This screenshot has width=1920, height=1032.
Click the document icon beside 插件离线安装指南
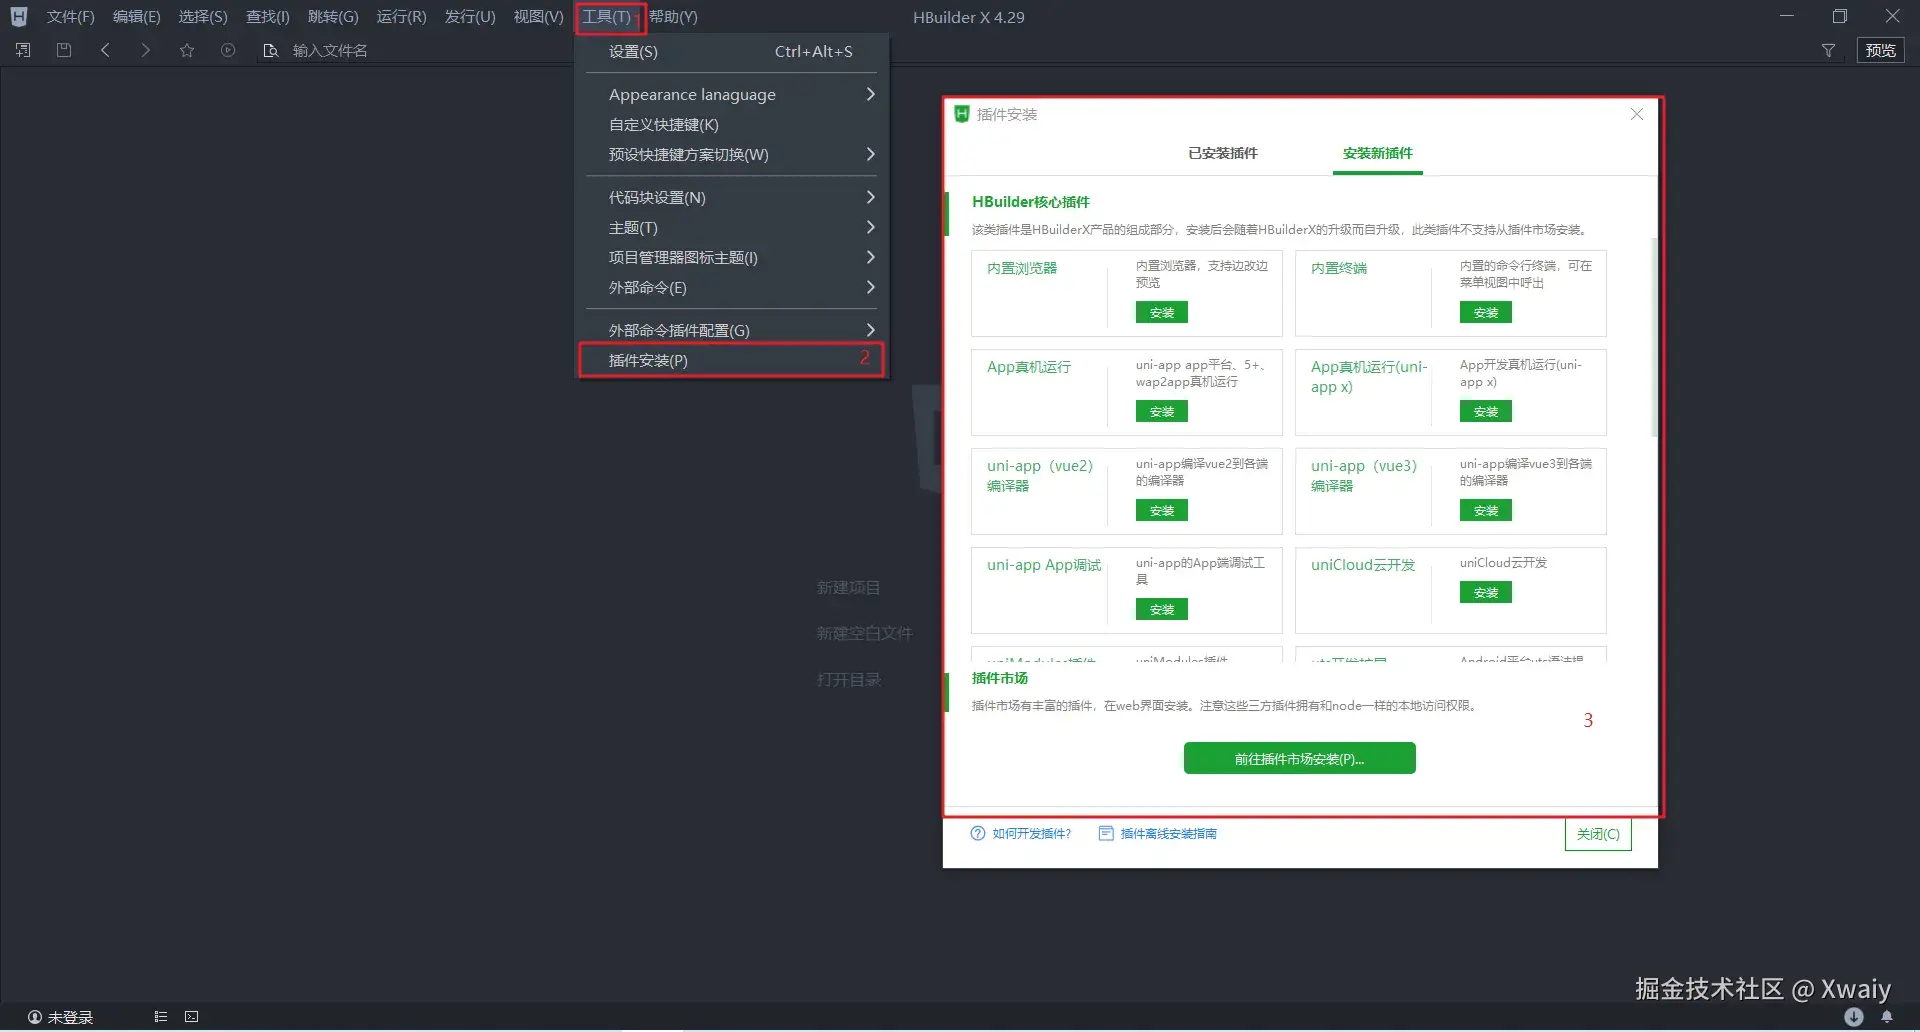click(x=1106, y=833)
